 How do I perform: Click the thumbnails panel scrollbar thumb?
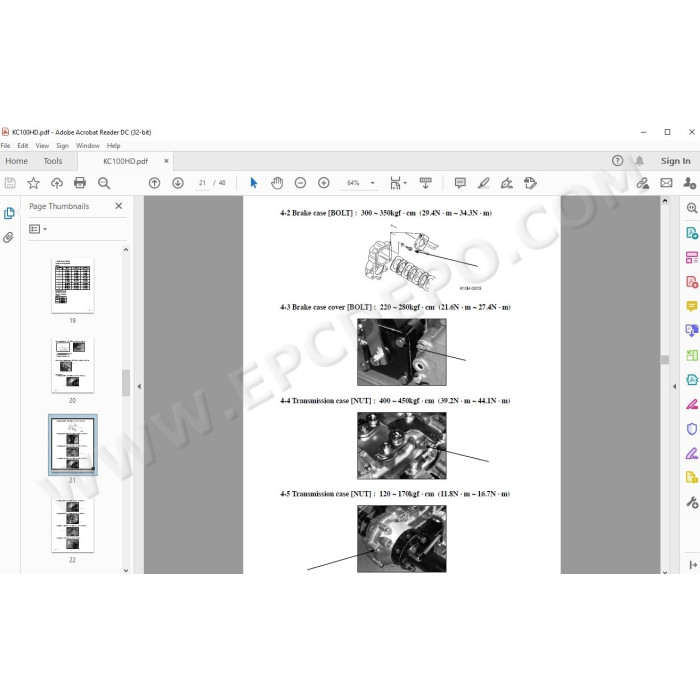(126, 383)
